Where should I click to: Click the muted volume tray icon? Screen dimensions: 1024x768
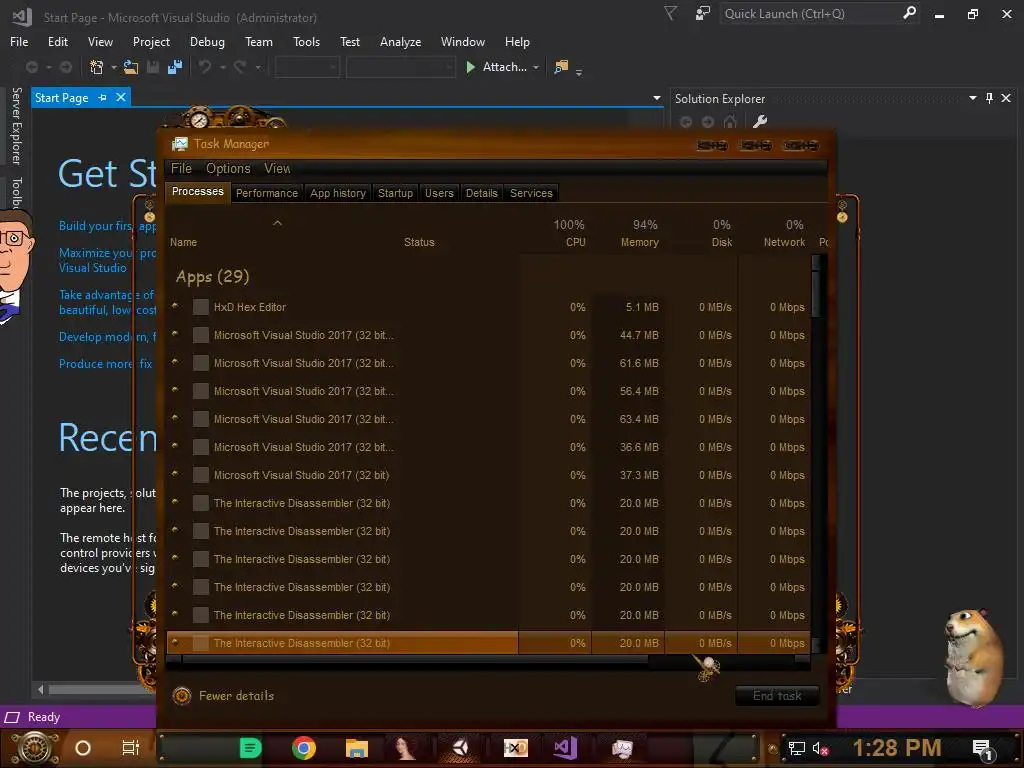[x=820, y=748]
